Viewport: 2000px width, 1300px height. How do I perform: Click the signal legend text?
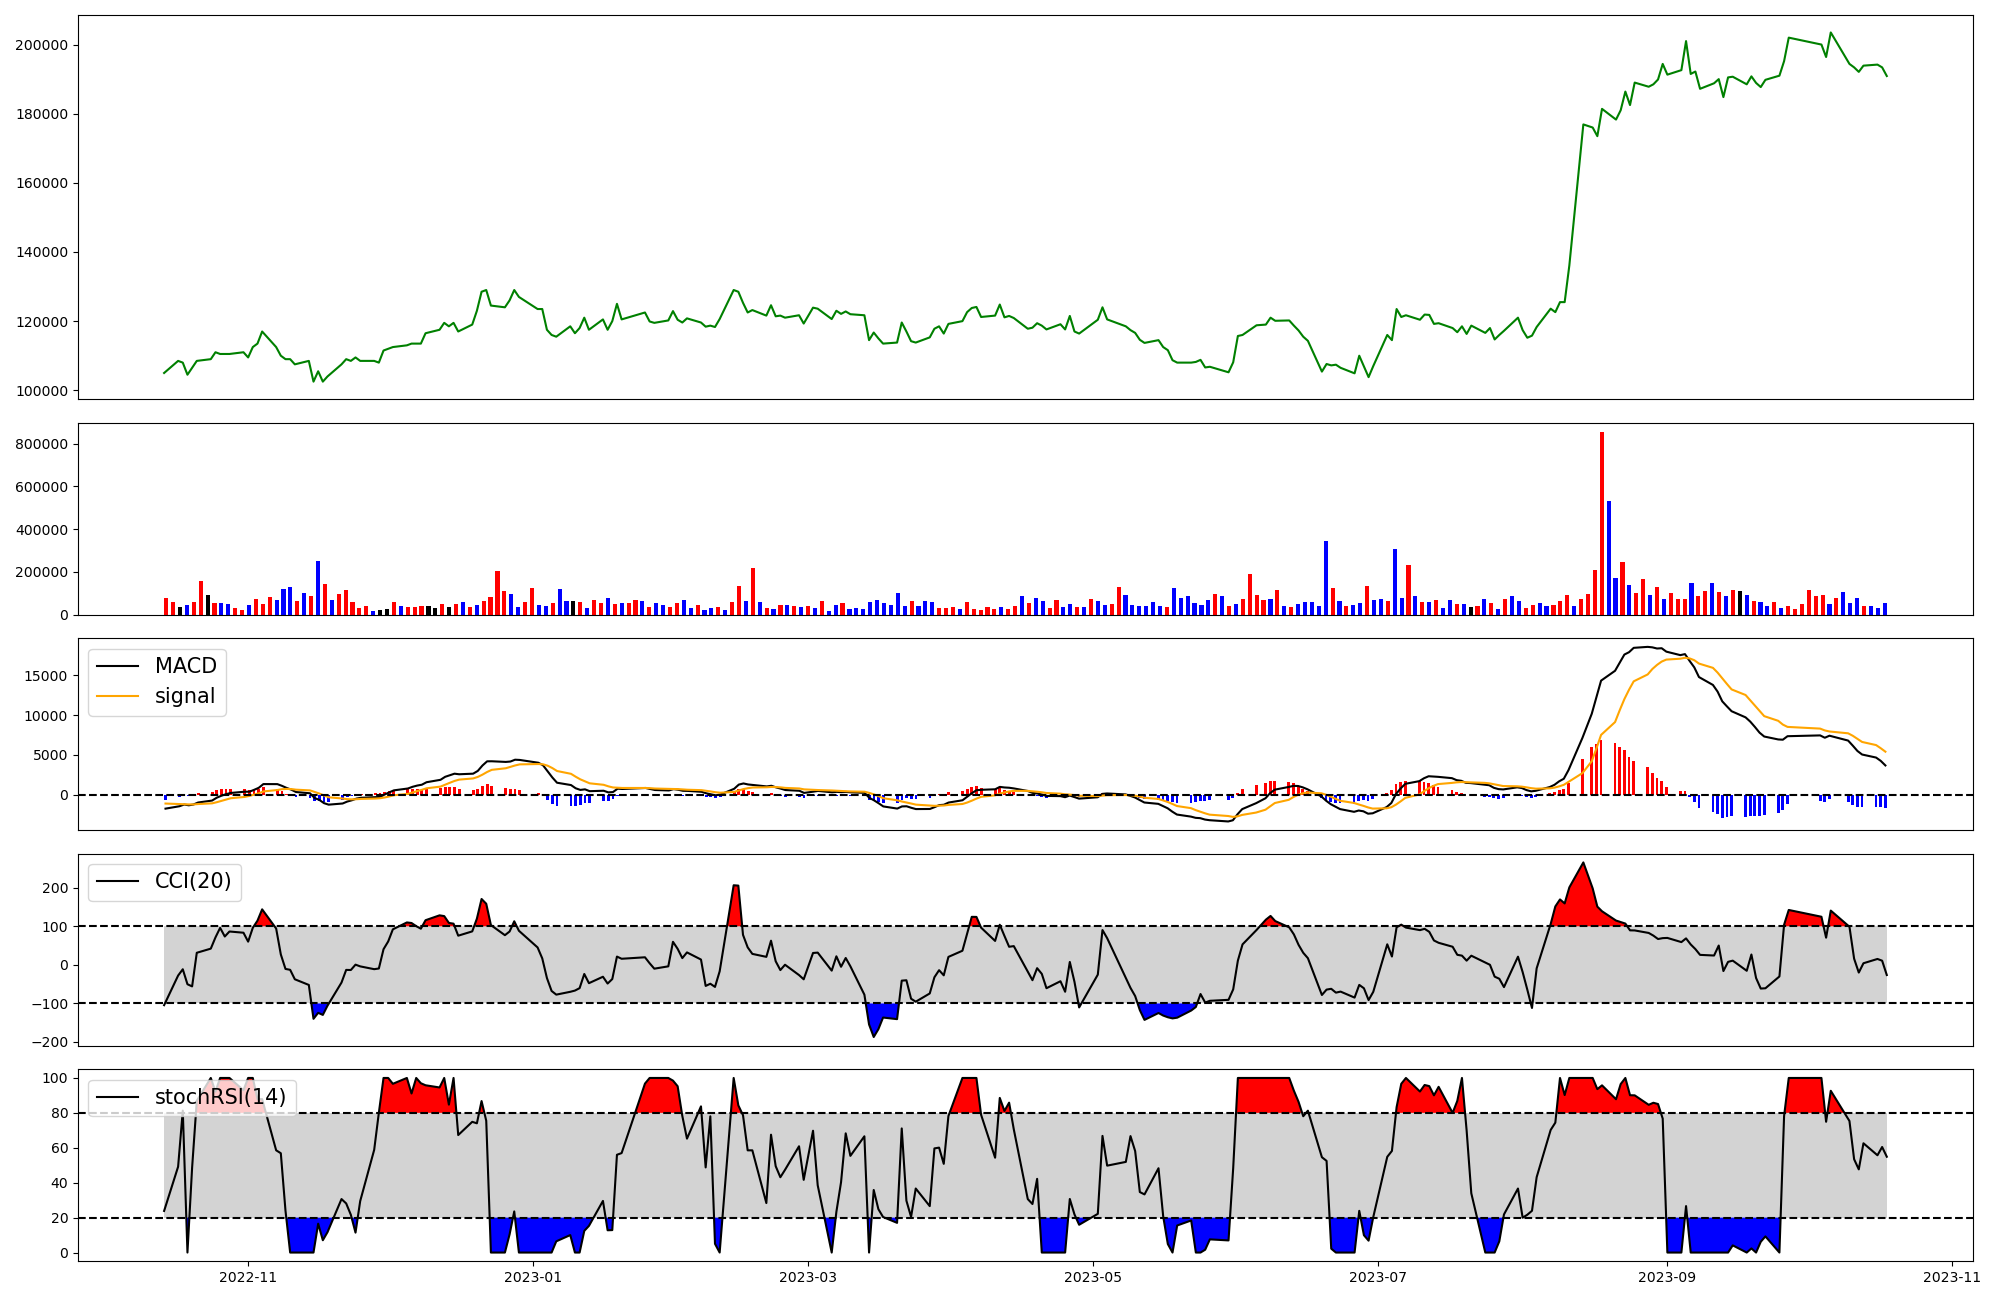185,696
